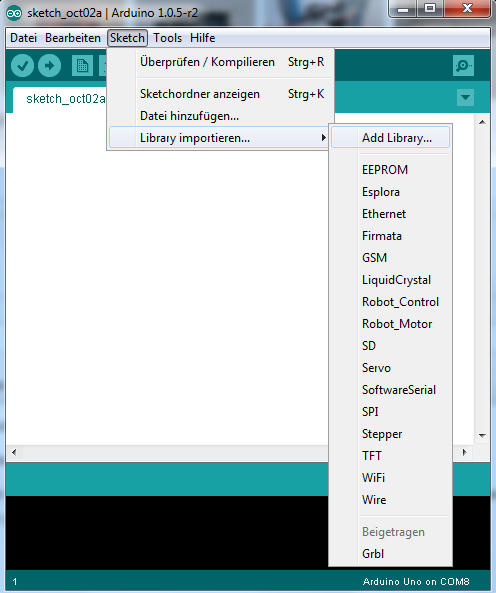The height and width of the screenshot is (593, 496).
Task: Import the GSM library
Action: pyautogui.click(x=391, y=258)
